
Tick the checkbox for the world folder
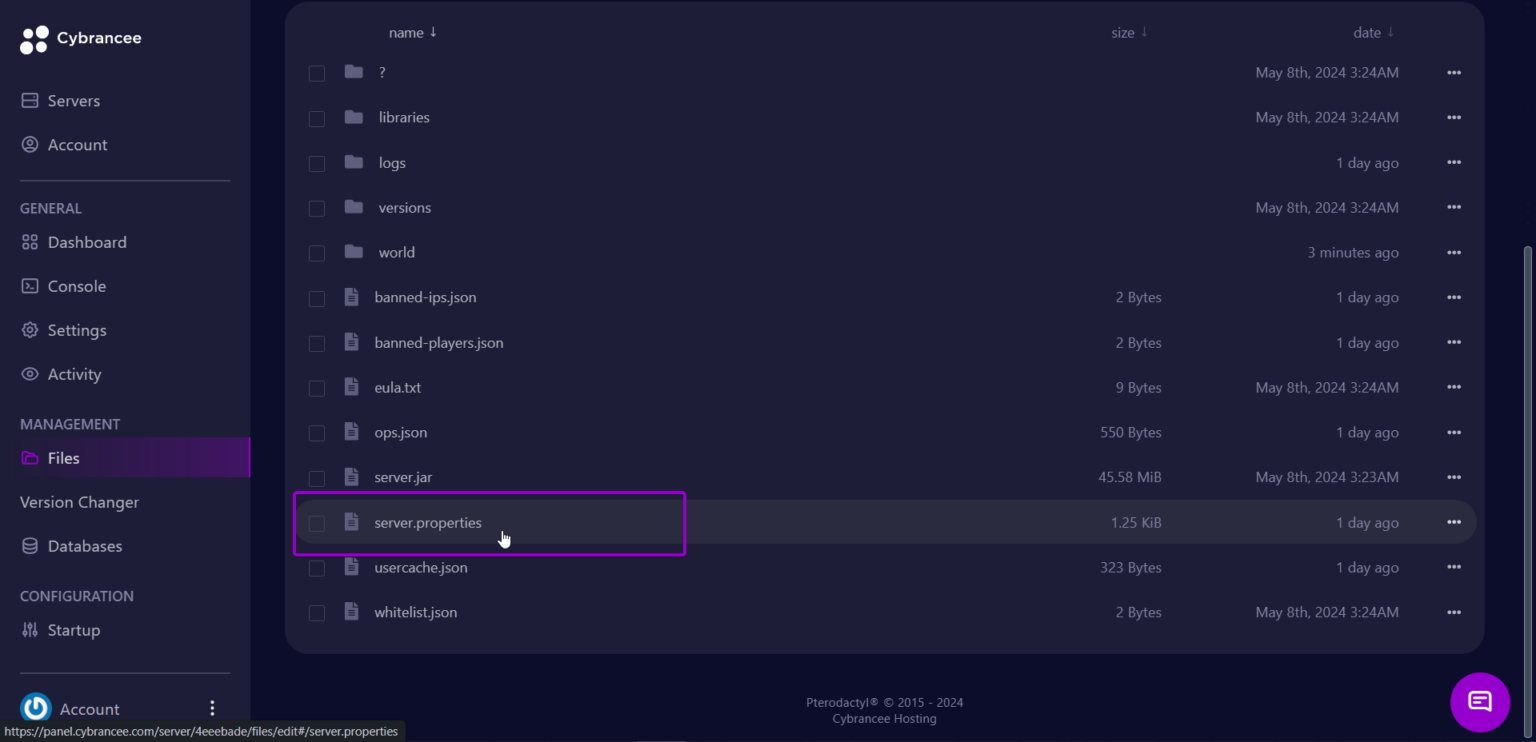(x=317, y=253)
